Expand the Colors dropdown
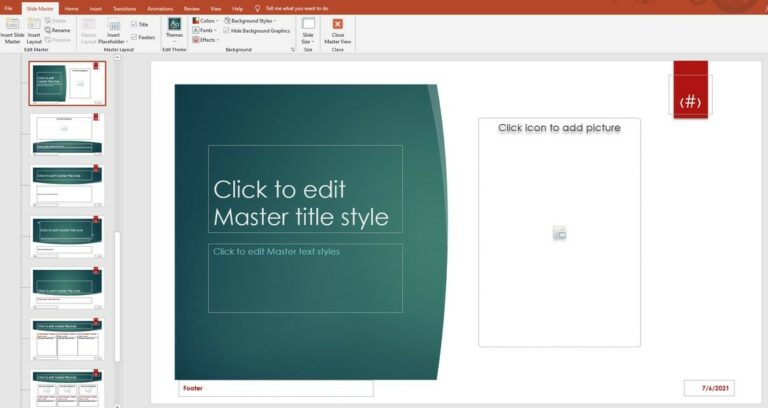Image resolution: width=768 pixels, height=408 pixels. (205, 21)
